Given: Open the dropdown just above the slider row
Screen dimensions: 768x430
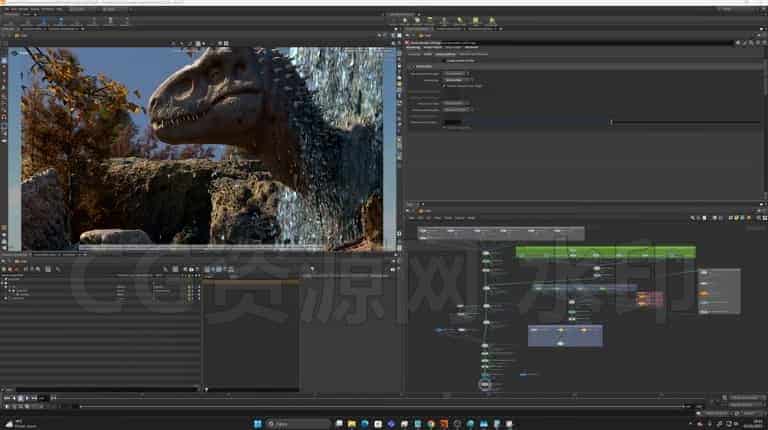Looking at the screenshot, I should coord(456,110).
